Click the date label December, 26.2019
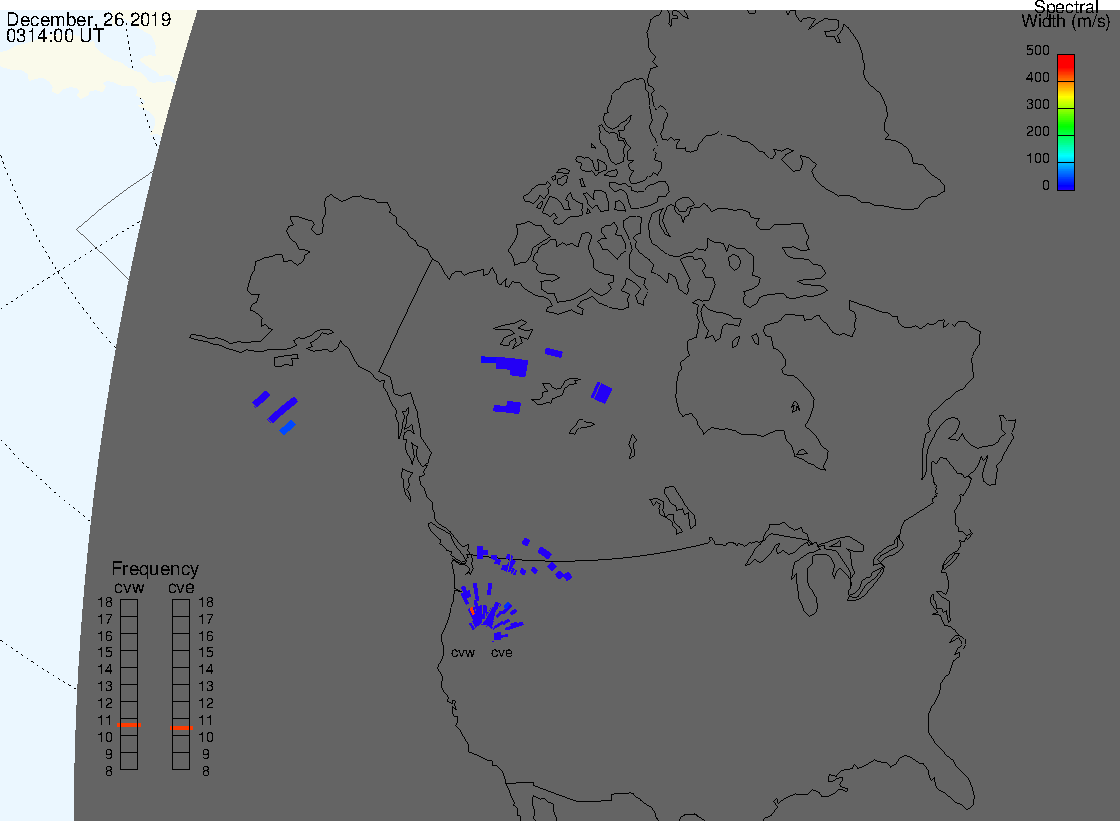 tap(89, 19)
